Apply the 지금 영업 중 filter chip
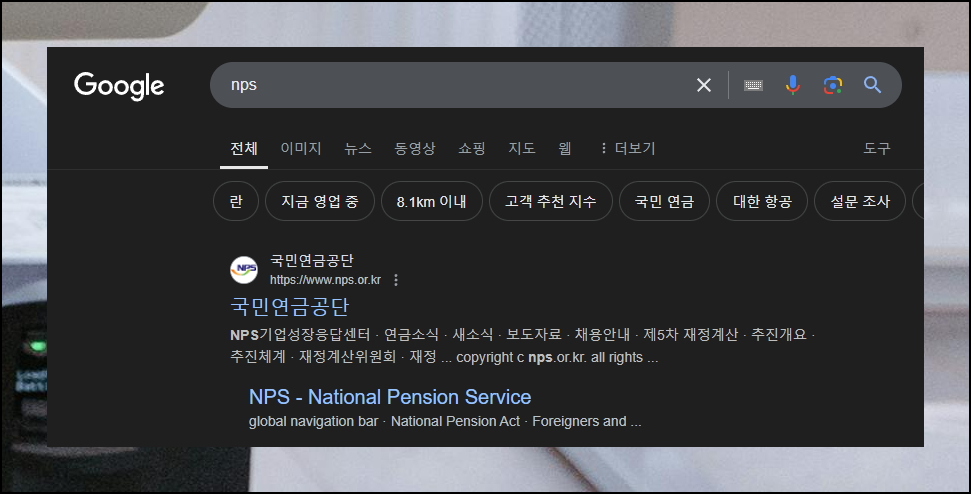The image size is (971, 494). point(320,201)
